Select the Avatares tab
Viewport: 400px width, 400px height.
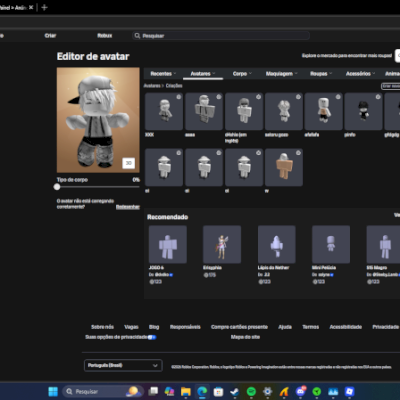(x=203, y=74)
